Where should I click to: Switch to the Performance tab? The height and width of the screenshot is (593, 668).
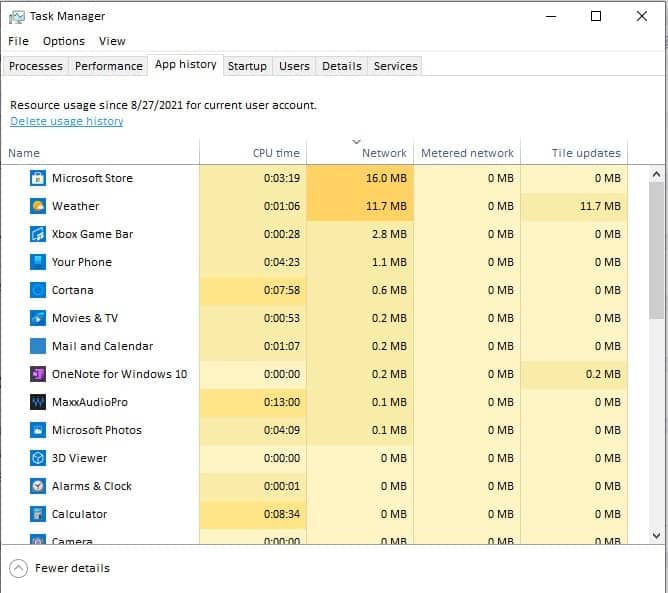click(x=109, y=66)
